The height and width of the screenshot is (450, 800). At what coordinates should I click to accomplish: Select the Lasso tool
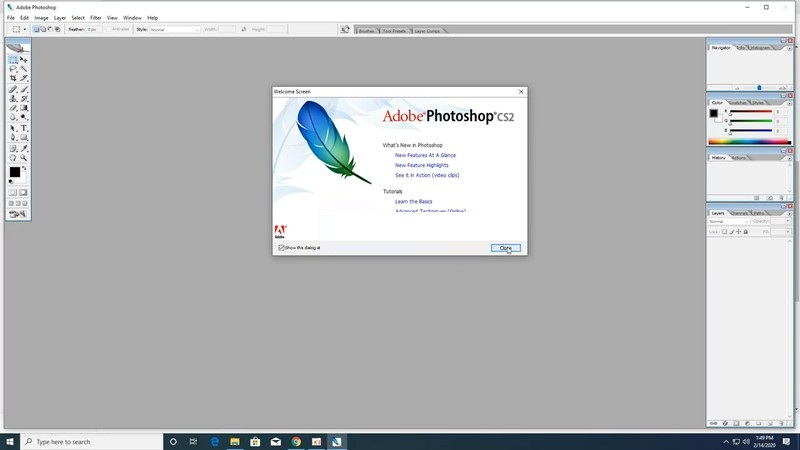pos(13,69)
